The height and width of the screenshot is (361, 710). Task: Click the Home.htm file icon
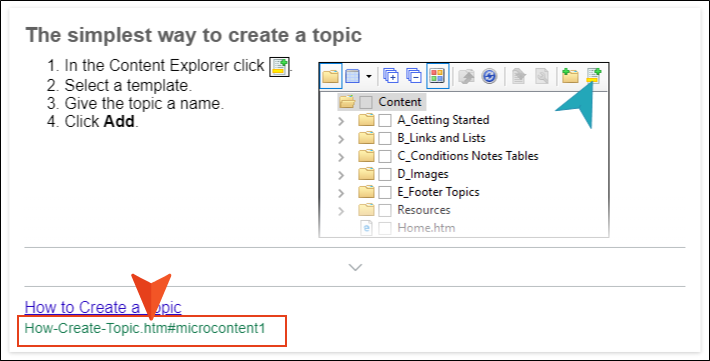(366, 228)
